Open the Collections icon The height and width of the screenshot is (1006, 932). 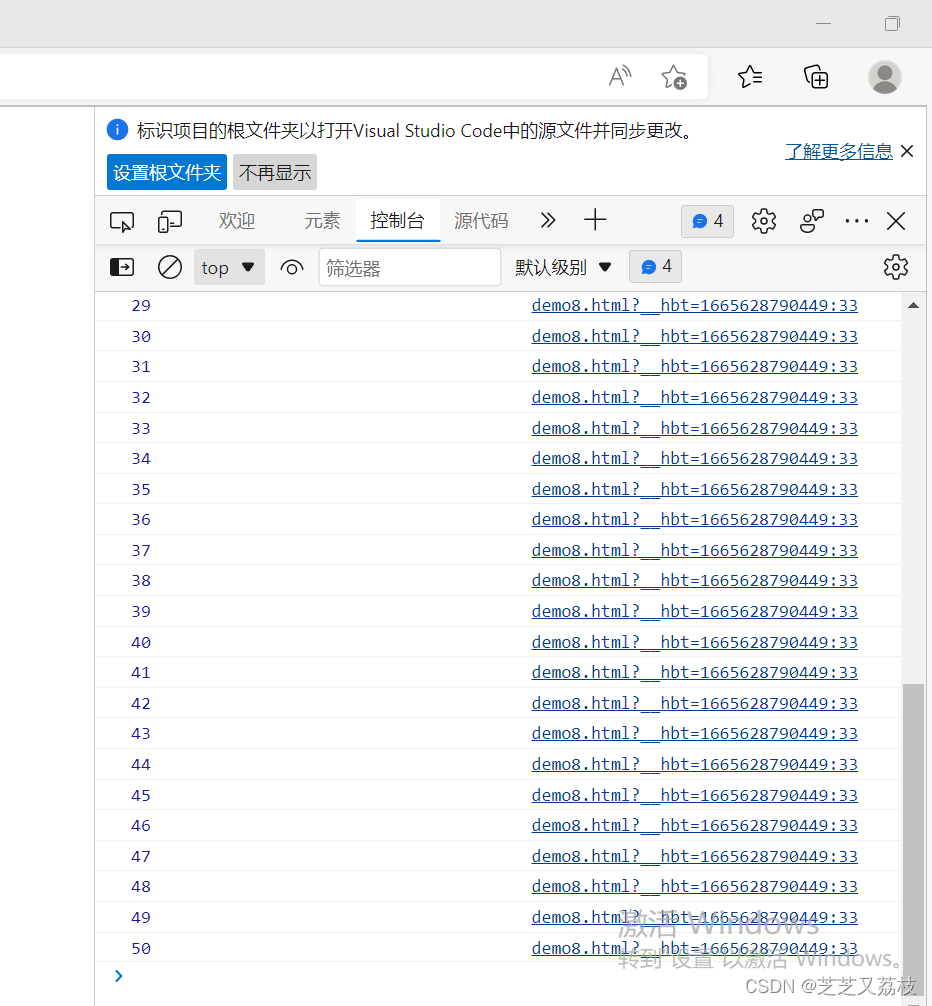click(816, 76)
